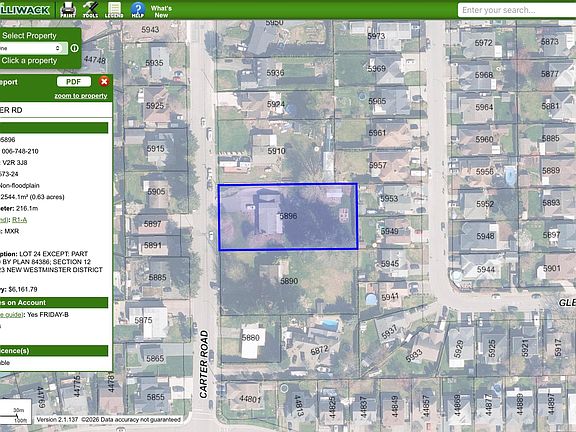576x432 pixels.
Task: Click parcel label 5855
Action: click(x=155, y=397)
